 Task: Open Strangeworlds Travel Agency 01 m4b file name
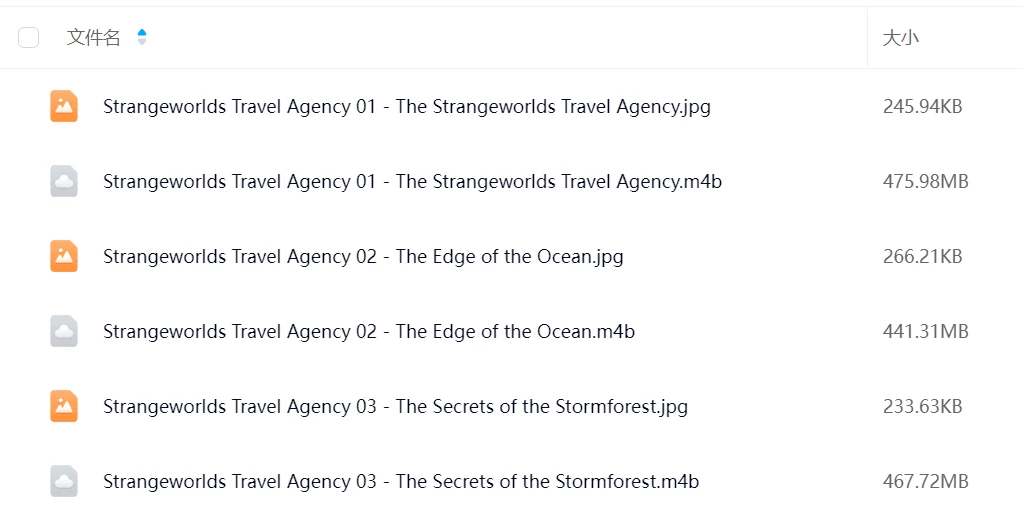(412, 181)
